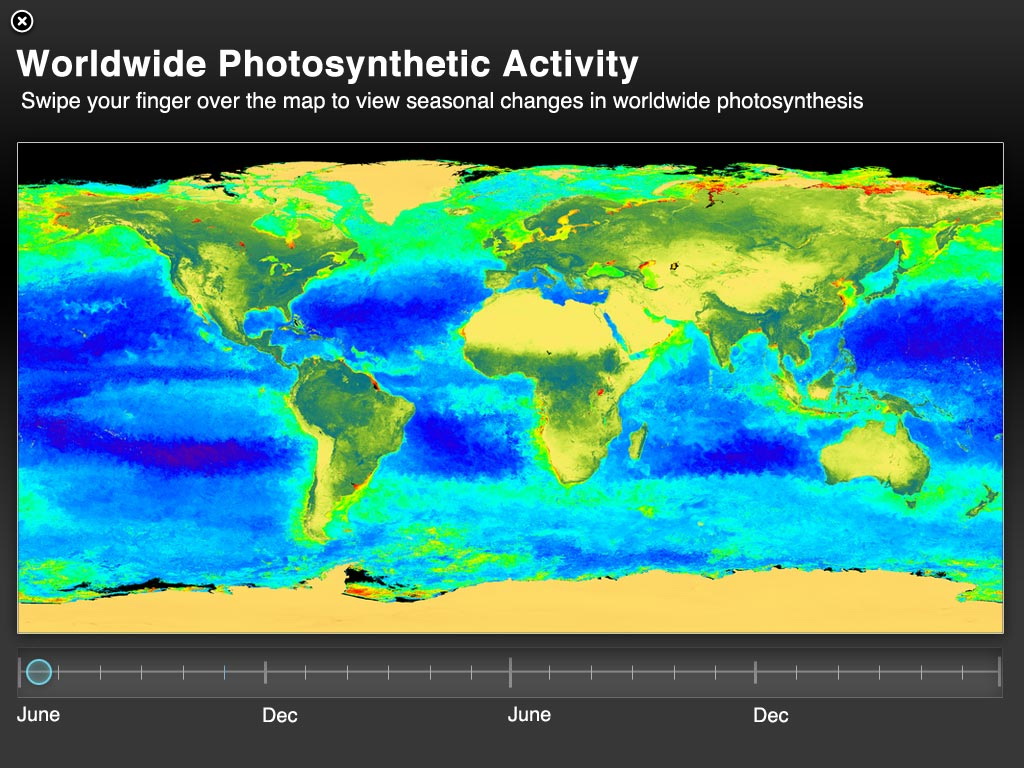Close the Worldwide Photosynthetic Activity view
Image resolution: width=1024 pixels, height=768 pixels.
pos(22,21)
